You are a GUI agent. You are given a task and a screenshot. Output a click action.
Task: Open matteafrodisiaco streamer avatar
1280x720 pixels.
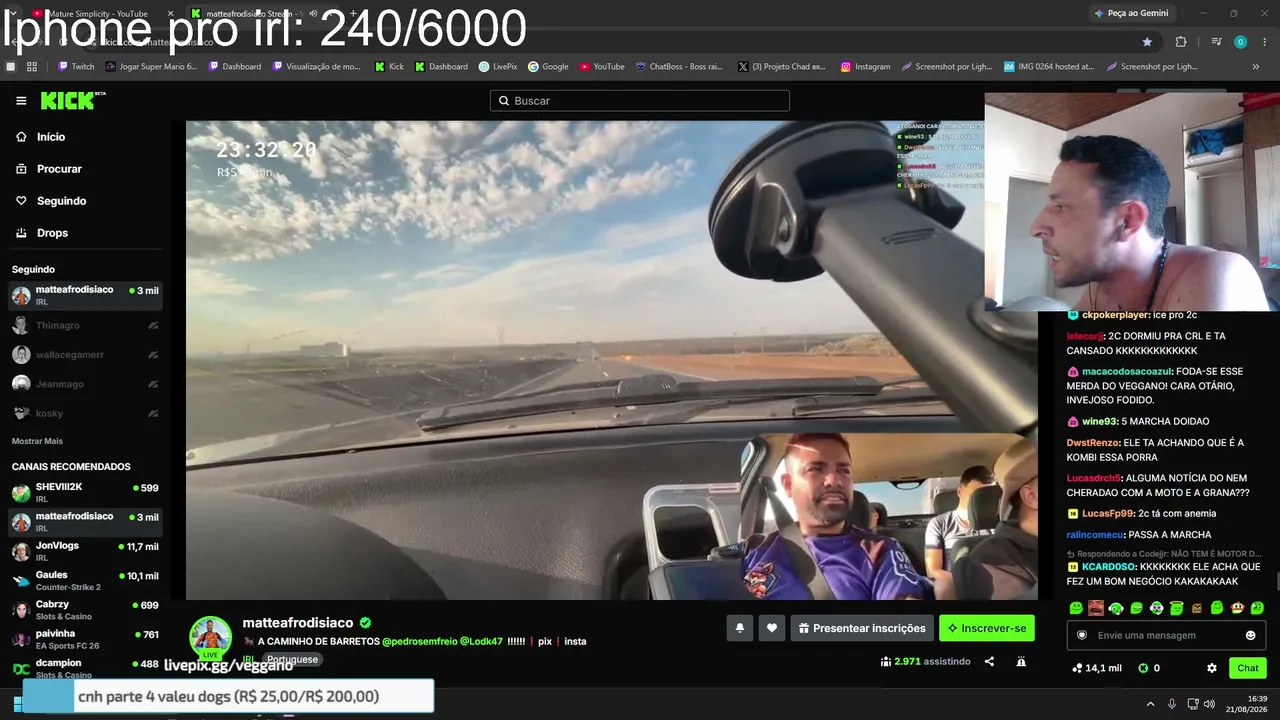(211, 637)
